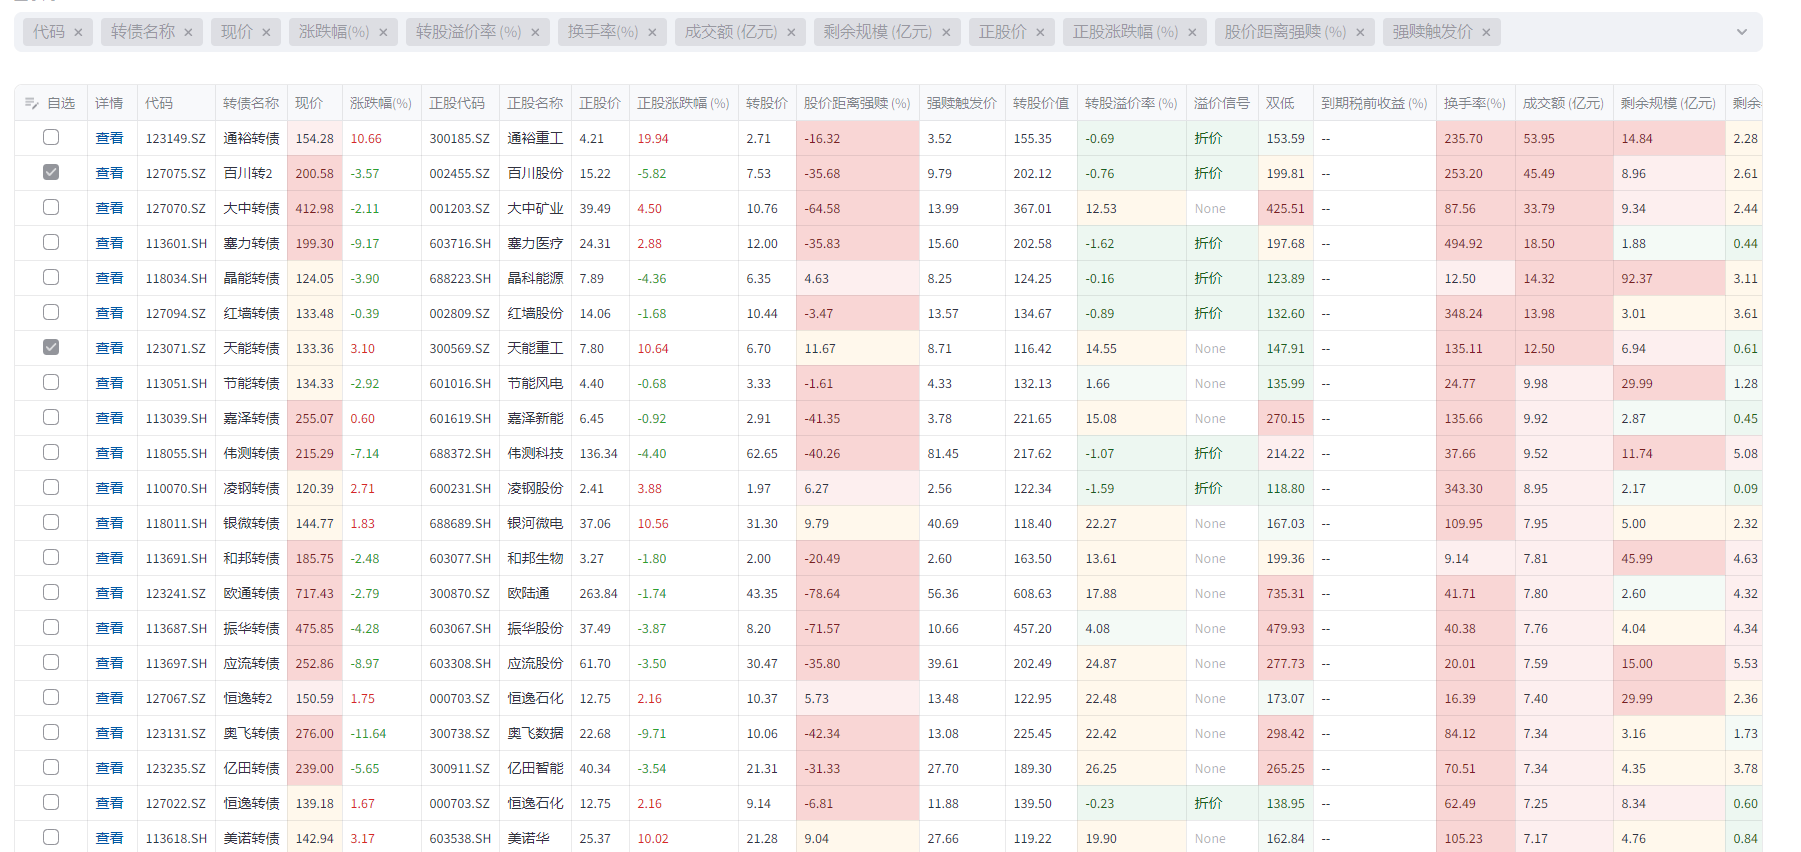
Task: Uncheck the 自选 checkbox for 天能转债
Action: tap(51, 348)
